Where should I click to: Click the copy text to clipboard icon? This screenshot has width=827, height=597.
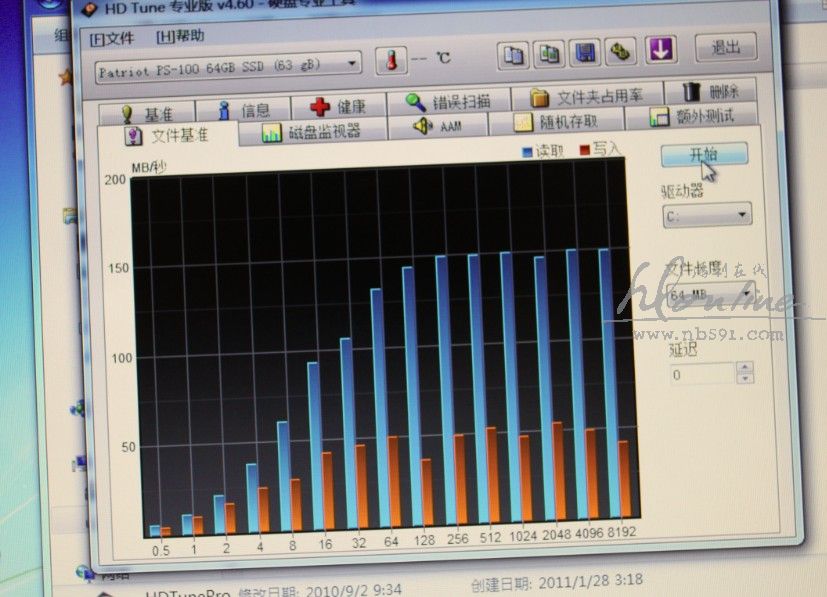[x=513, y=53]
